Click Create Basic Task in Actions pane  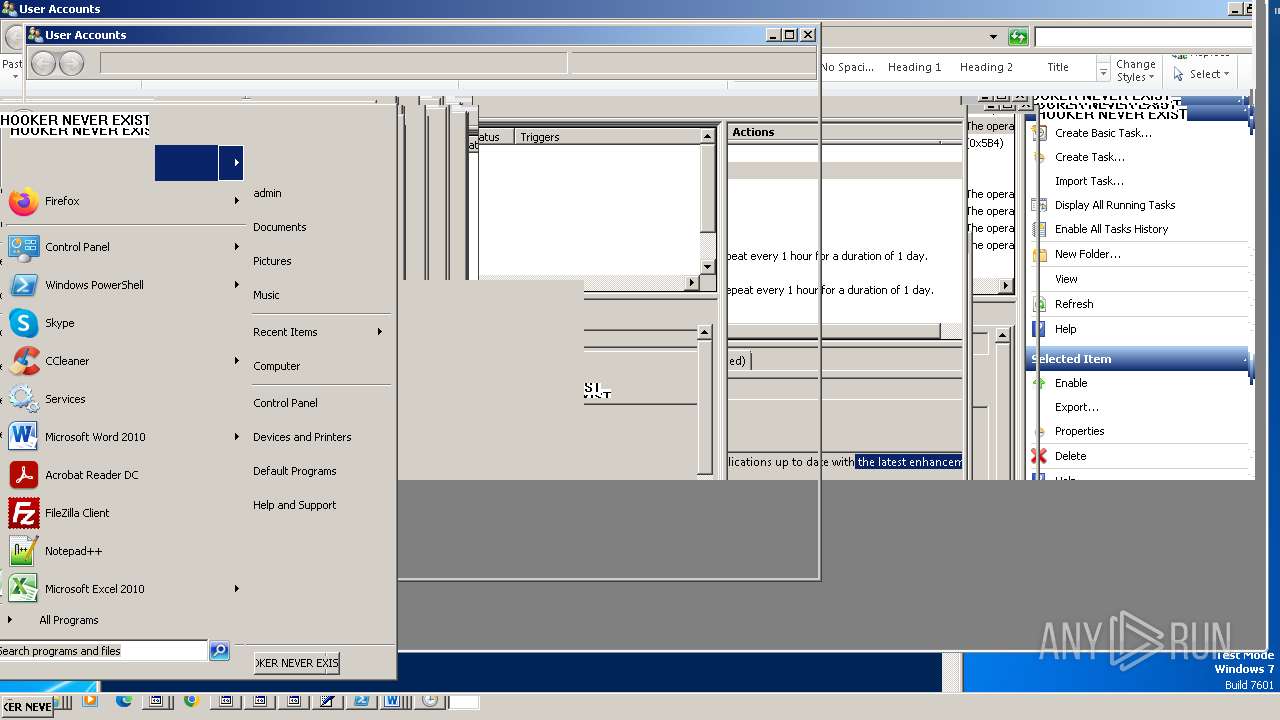pyautogui.click(x=1102, y=133)
